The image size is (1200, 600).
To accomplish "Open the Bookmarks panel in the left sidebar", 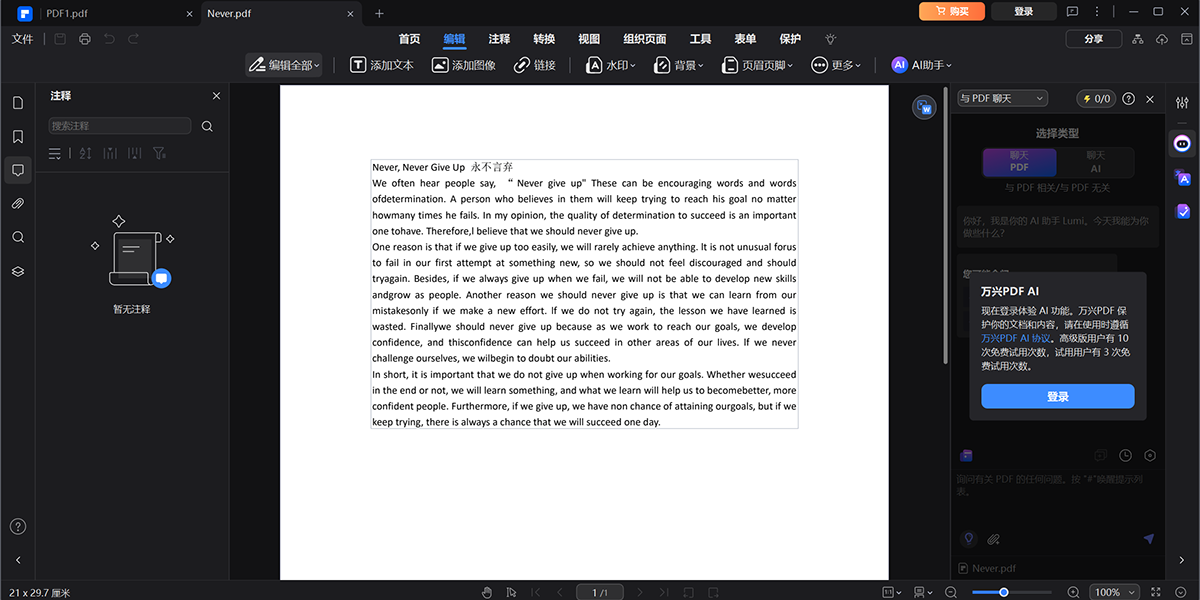I will 17,133.
